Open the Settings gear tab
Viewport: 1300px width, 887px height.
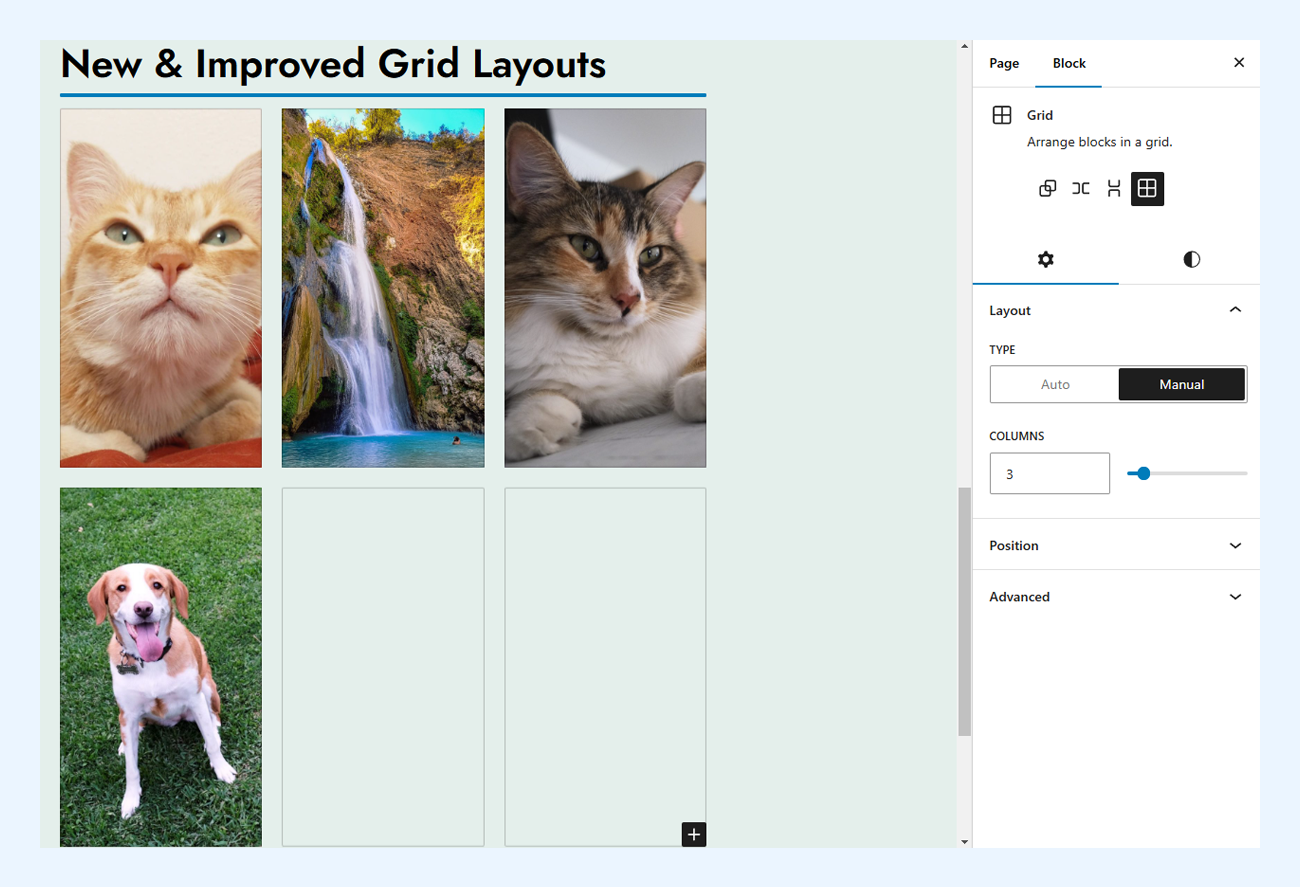1045,260
